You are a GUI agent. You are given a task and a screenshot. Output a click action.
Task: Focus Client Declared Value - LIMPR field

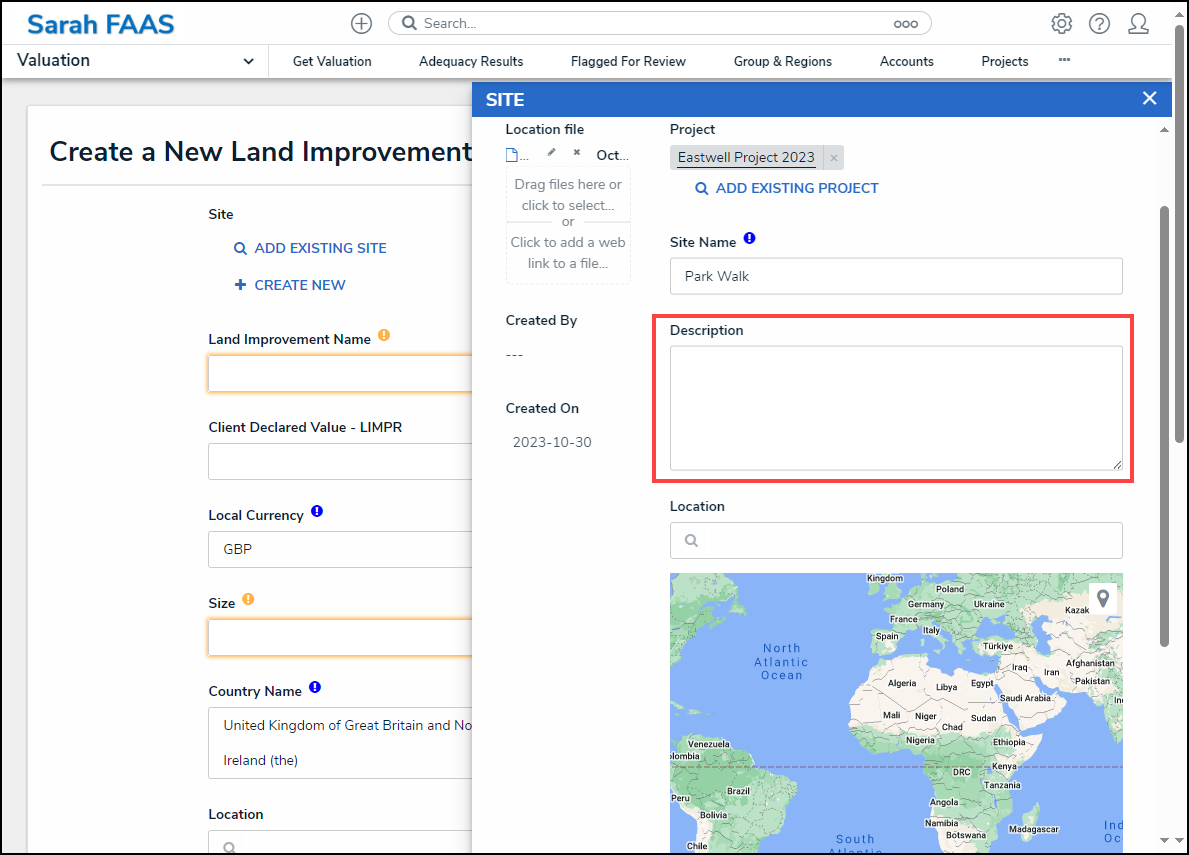(340, 462)
